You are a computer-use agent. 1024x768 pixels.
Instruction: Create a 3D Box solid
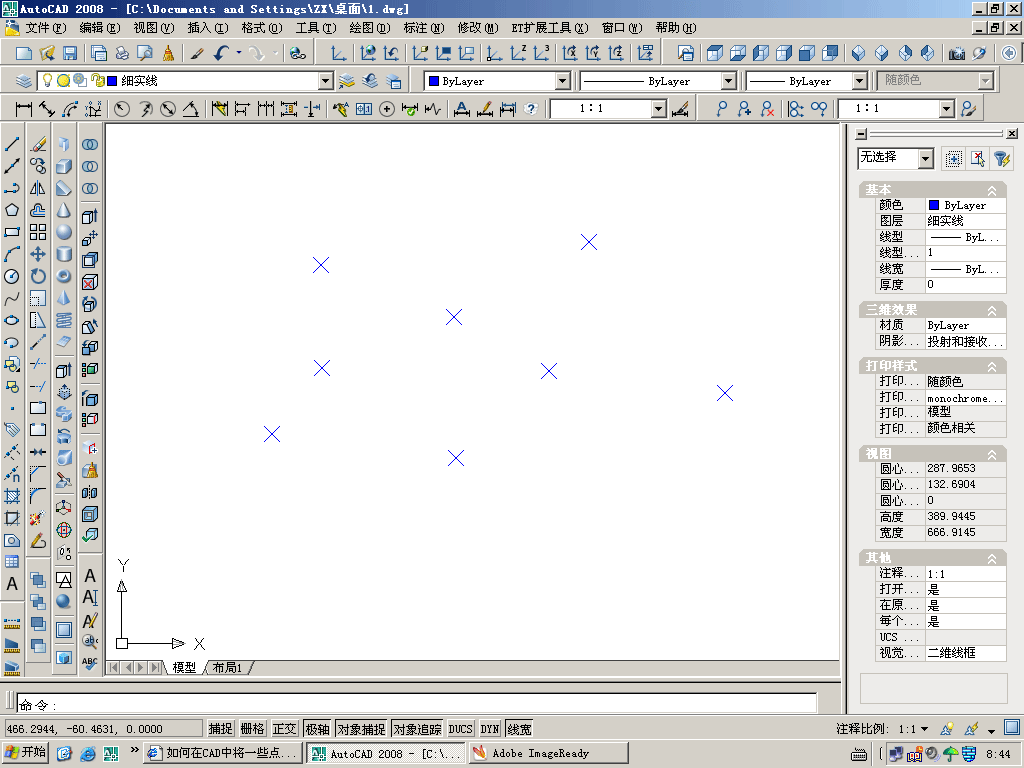[x=63, y=166]
